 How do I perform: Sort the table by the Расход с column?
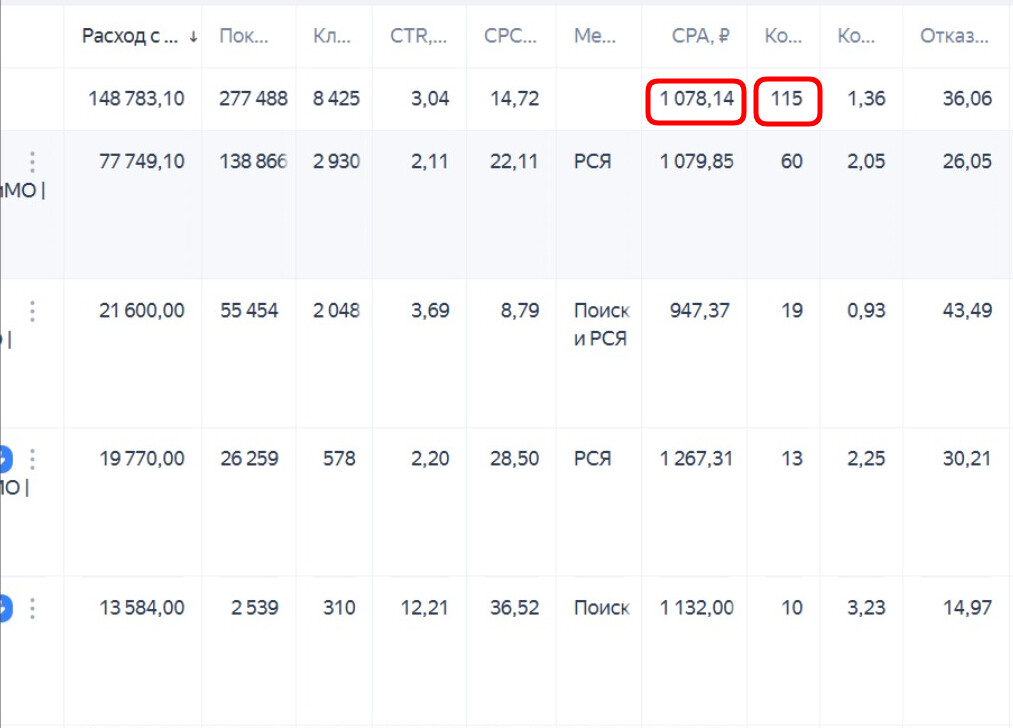click(x=129, y=36)
